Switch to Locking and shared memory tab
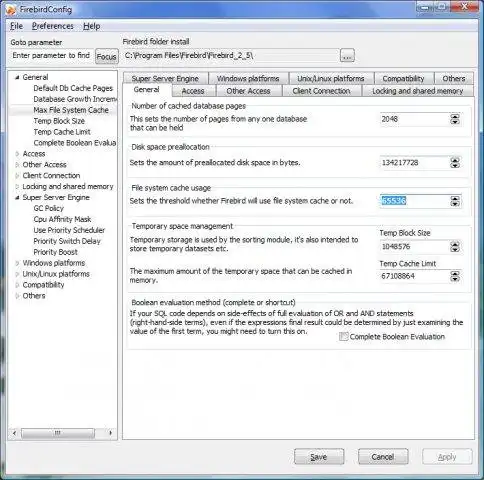The height and width of the screenshot is (480, 484). tap(418, 91)
